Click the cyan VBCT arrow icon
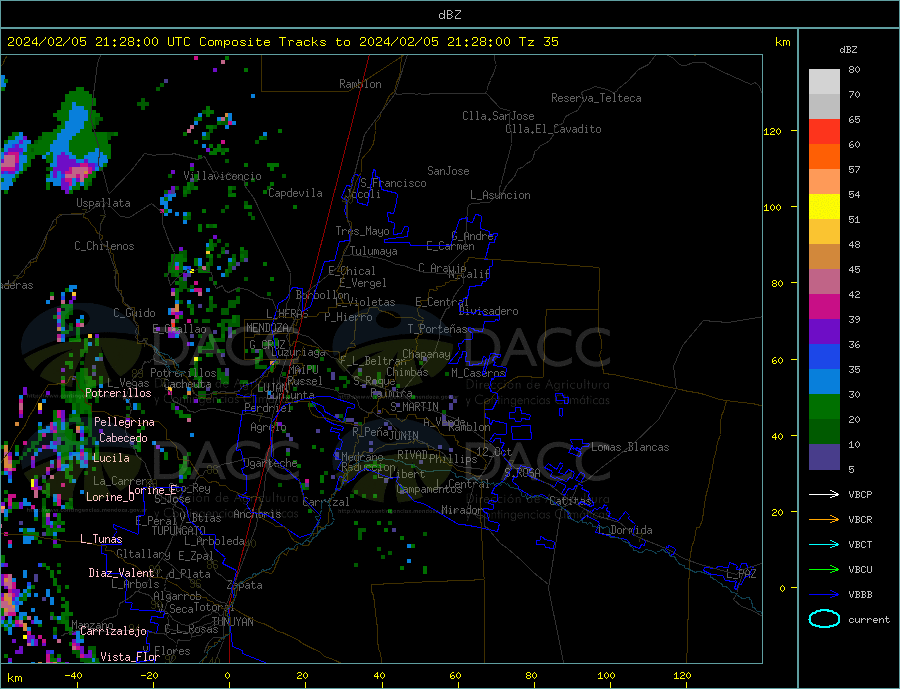The height and width of the screenshot is (689, 900). (x=824, y=544)
